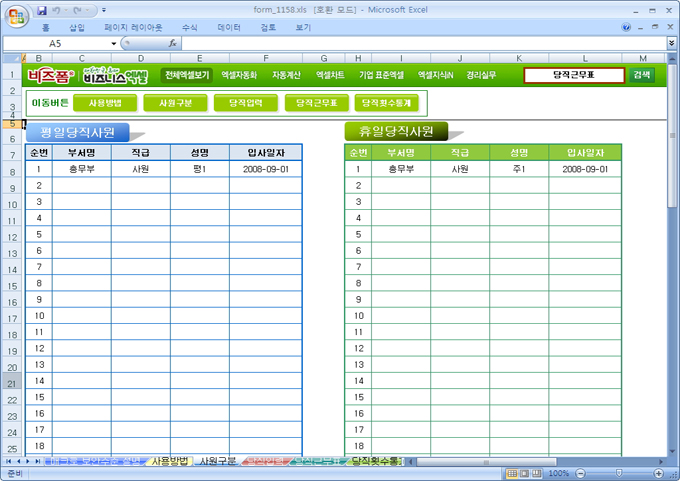Image resolution: width=680 pixels, height=481 pixels.
Task: Undo the last action from the quick toolbar
Action: pyautogui.click(x=58, y=9)
